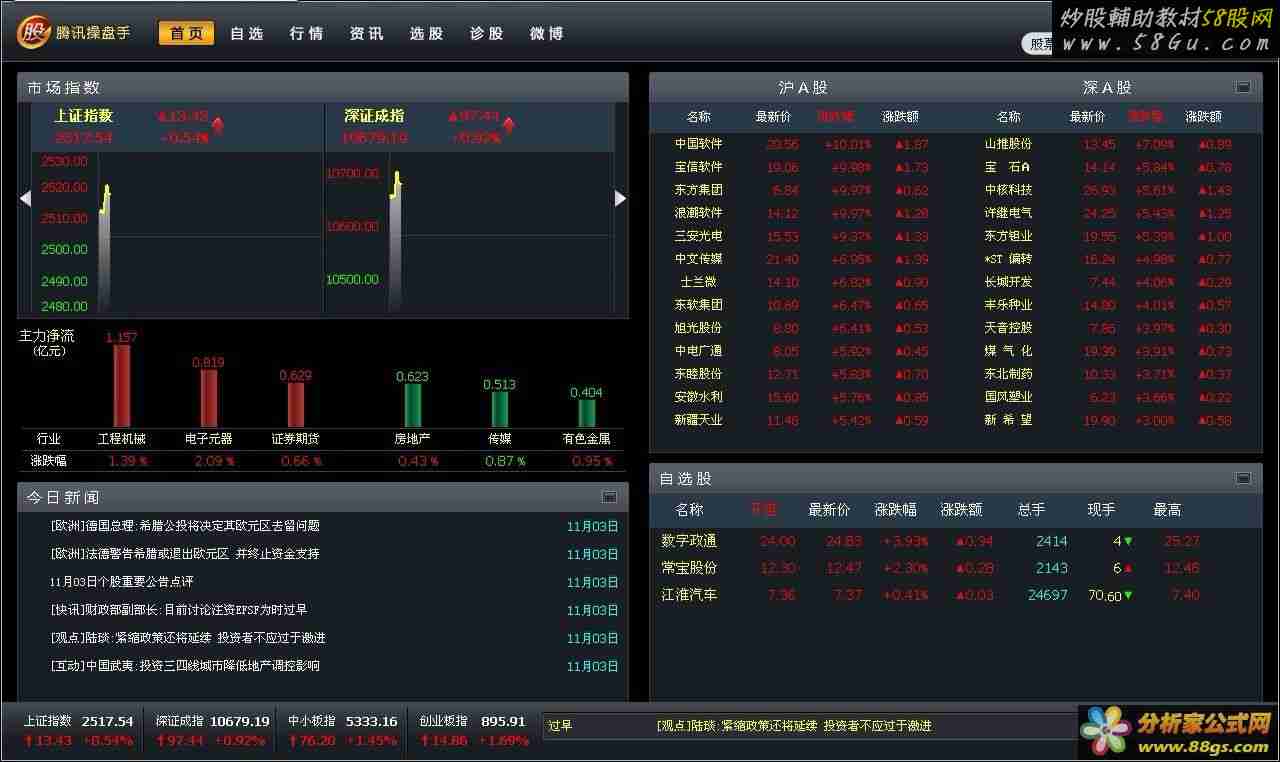Image resolution: width=1280 pixels, height=762 pixels.
Task: Collapse the 今日新闻 panel with its minimize icon
Action: coord(609,497)
